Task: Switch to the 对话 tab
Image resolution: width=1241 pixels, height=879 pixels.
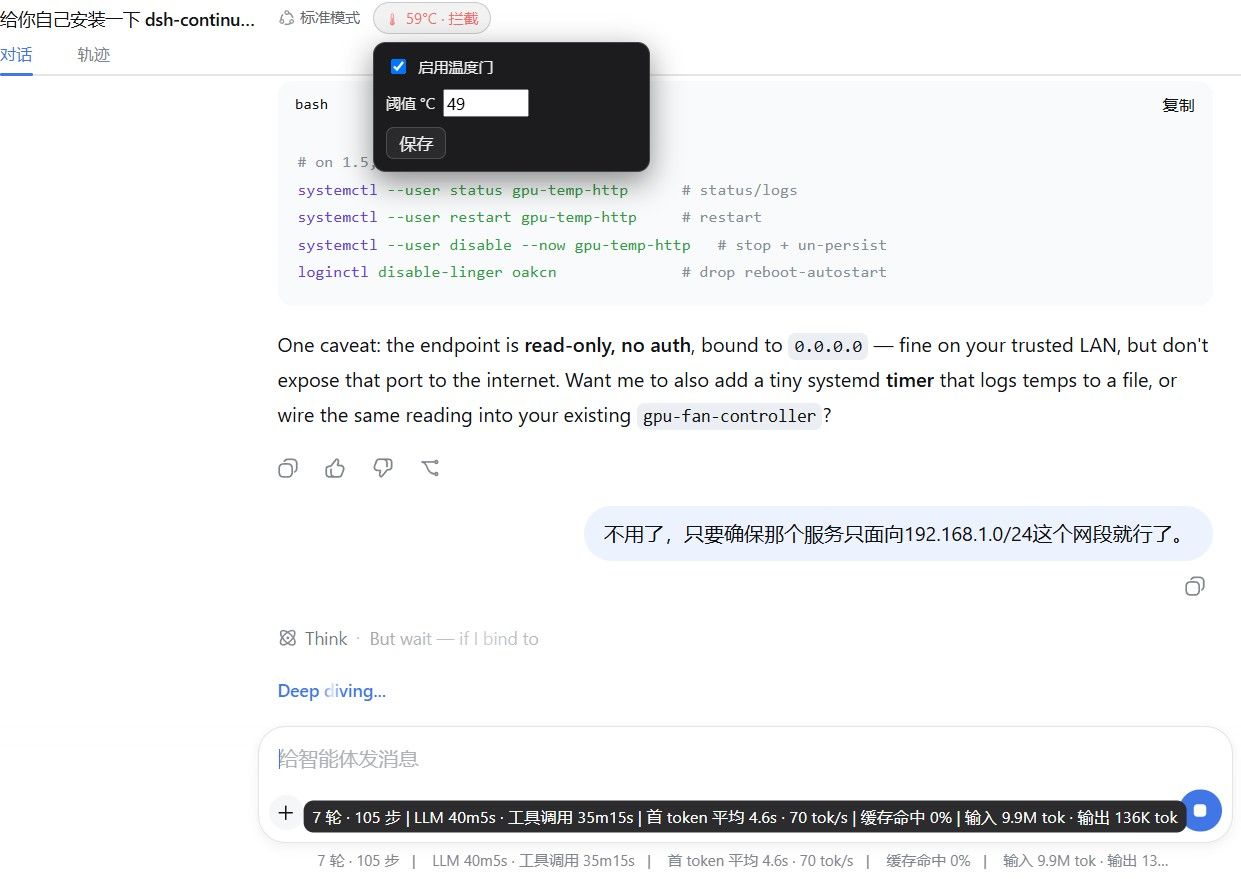Action: pyautogui.click(x=16, y=55)
